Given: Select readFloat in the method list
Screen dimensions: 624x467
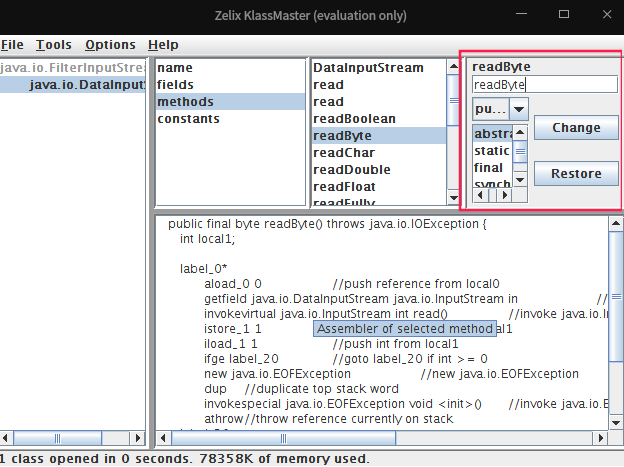Looking at the screenshot, I should tap(379, 187).
